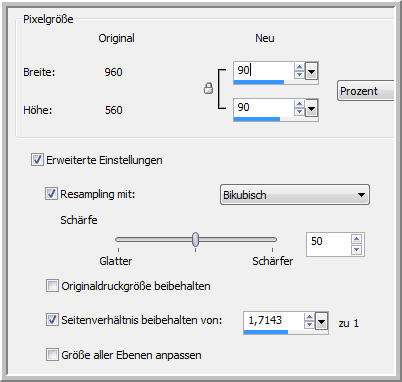Uncheck Erweiterte Einstellungen checkbox
Screen dimensions: 402x382
37,160
